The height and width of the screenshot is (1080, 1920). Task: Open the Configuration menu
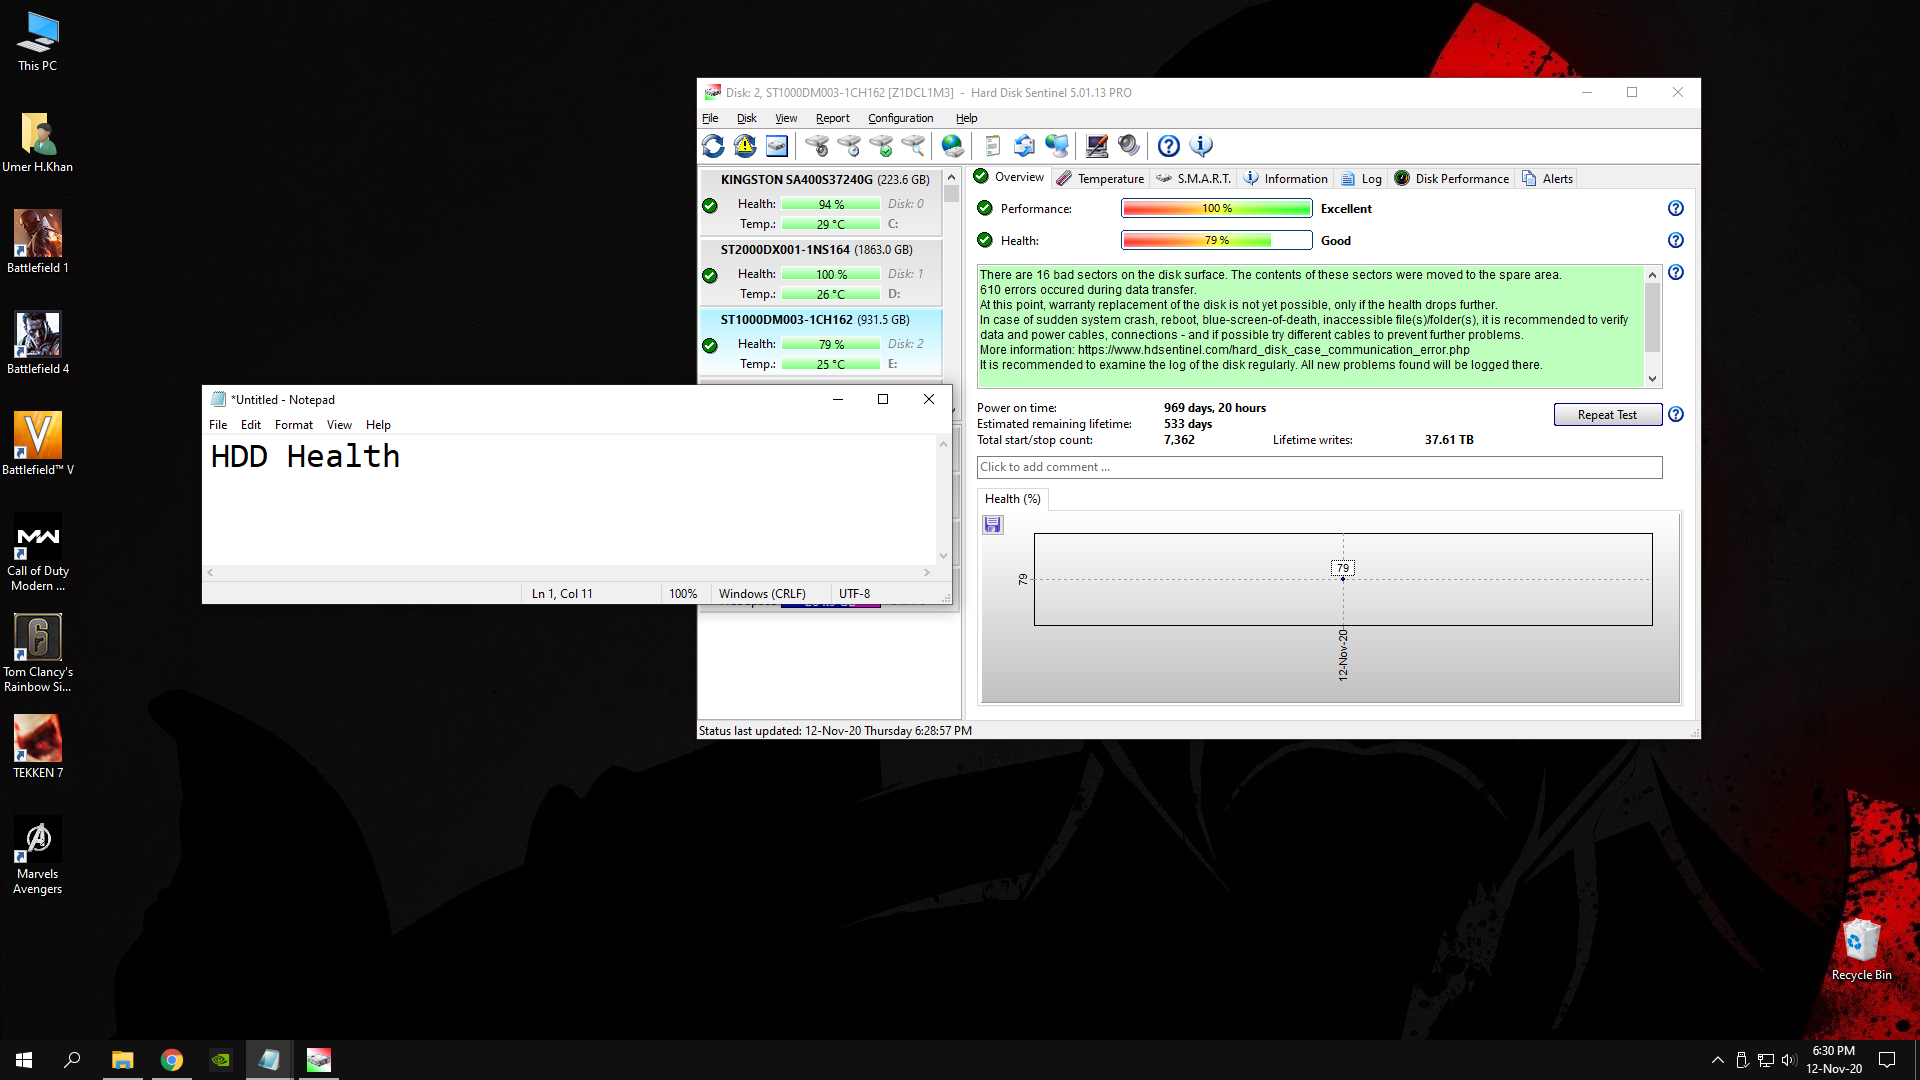tap(900, 118)
